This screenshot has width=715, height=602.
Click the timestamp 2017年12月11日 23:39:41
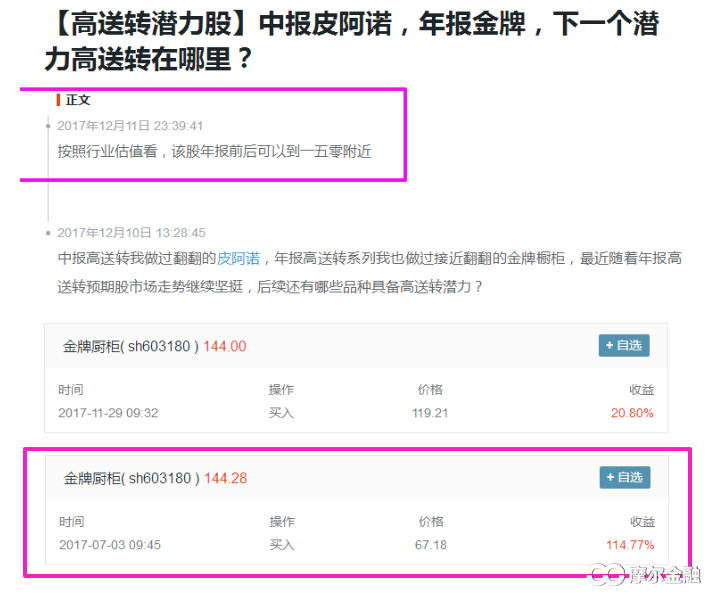pyautogui.click(x=130, y=126)
